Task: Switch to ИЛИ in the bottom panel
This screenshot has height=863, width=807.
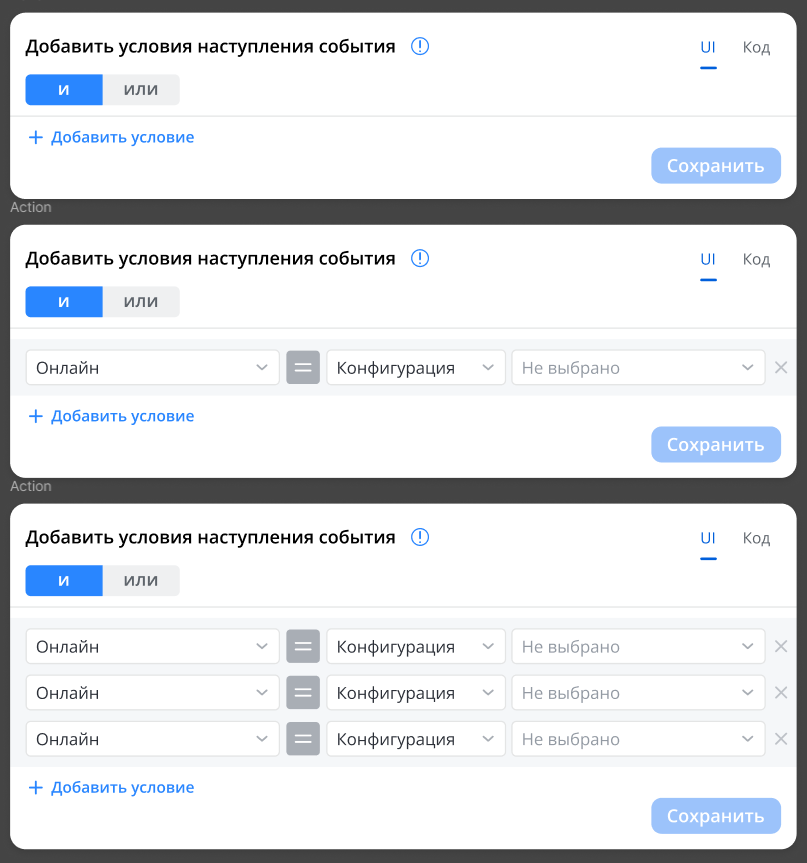Action: 141,581
